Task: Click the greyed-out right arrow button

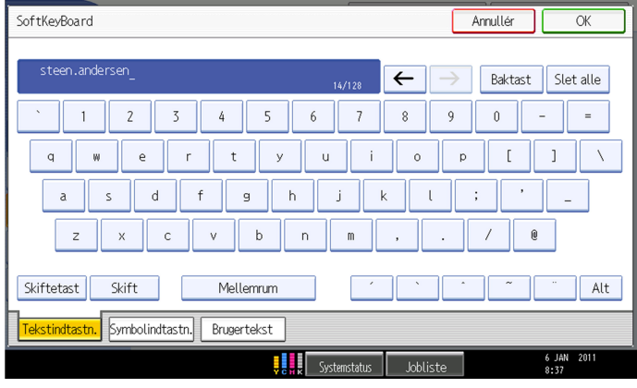Action: tap(451, 79)
